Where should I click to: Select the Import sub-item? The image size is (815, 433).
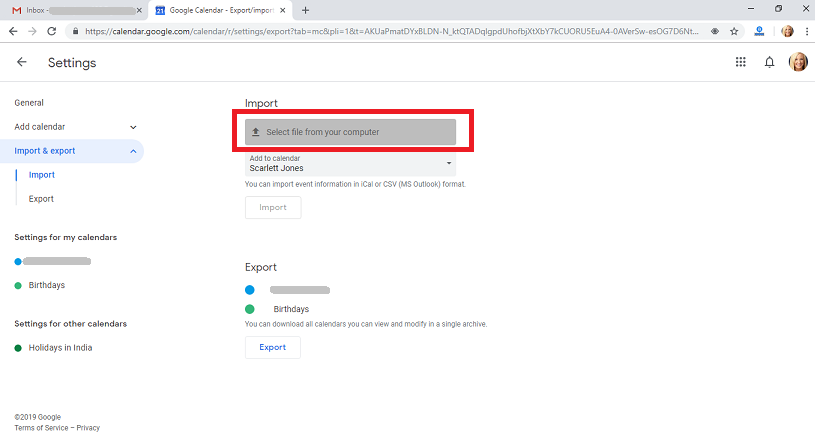[42, 175]
